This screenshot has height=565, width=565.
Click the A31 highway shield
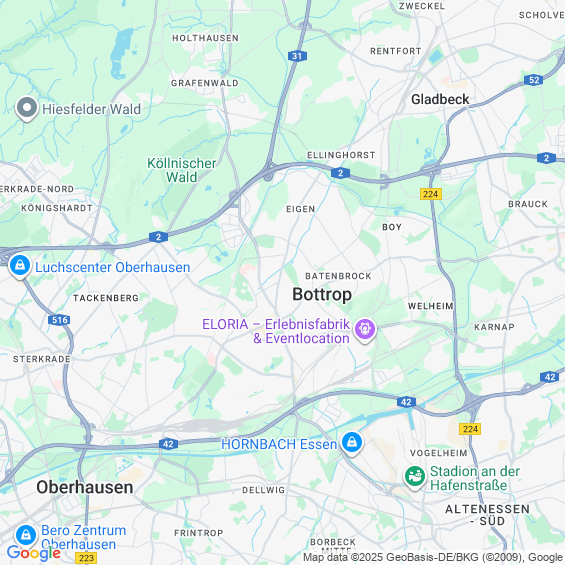(x=297, y=56)
